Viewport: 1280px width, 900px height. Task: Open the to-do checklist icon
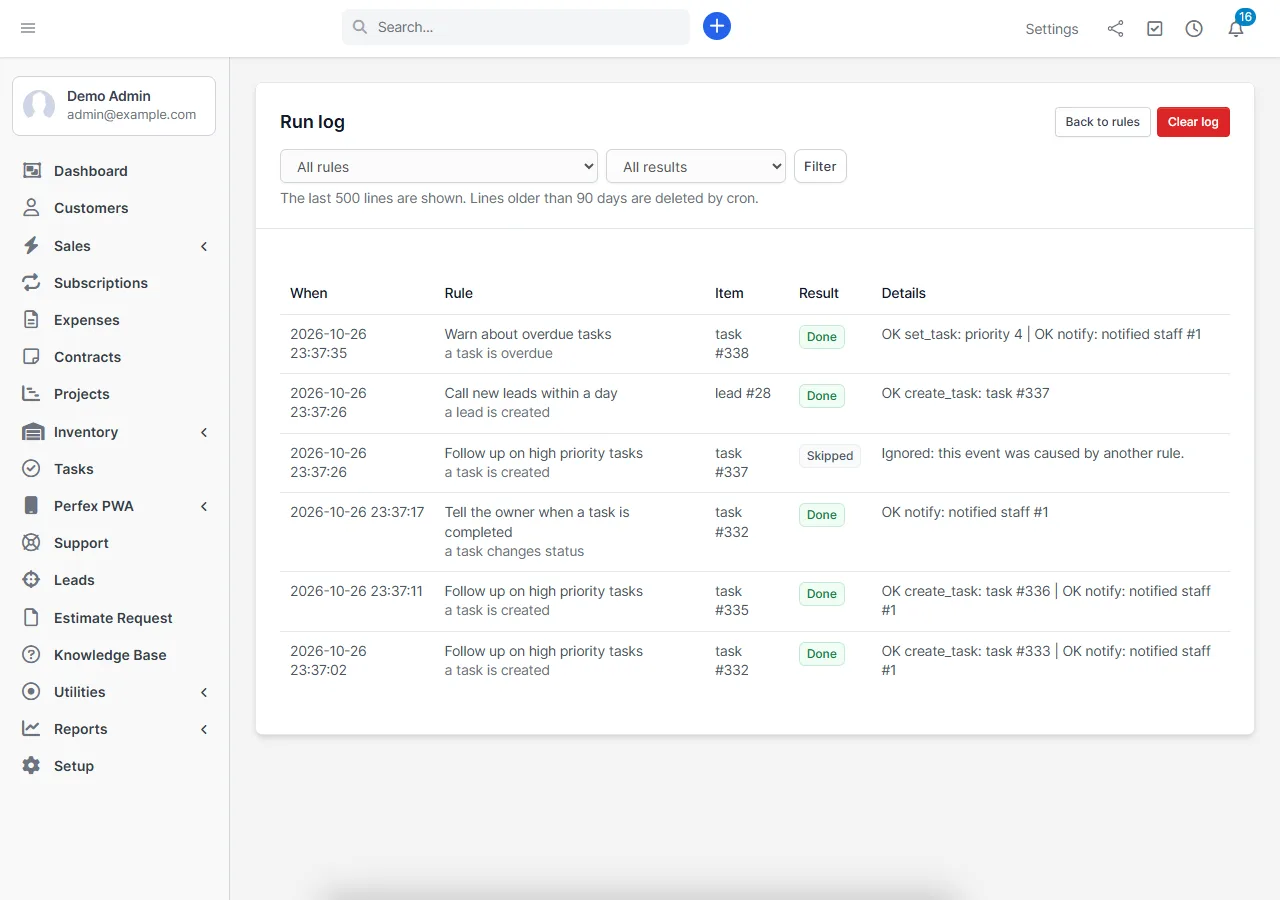(1155, 29)
